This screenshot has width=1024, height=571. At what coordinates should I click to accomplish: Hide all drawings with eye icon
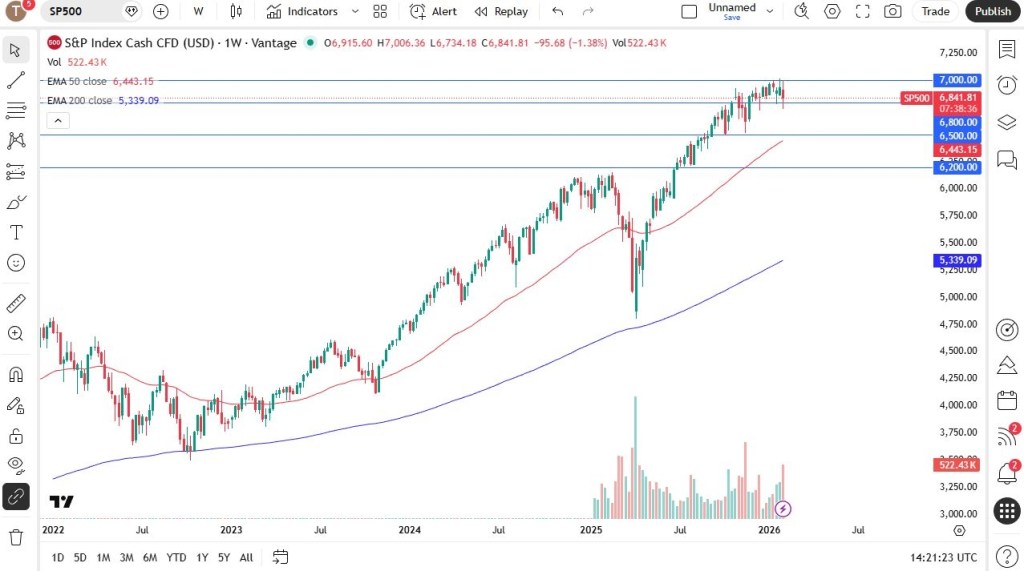click(16, 464)
